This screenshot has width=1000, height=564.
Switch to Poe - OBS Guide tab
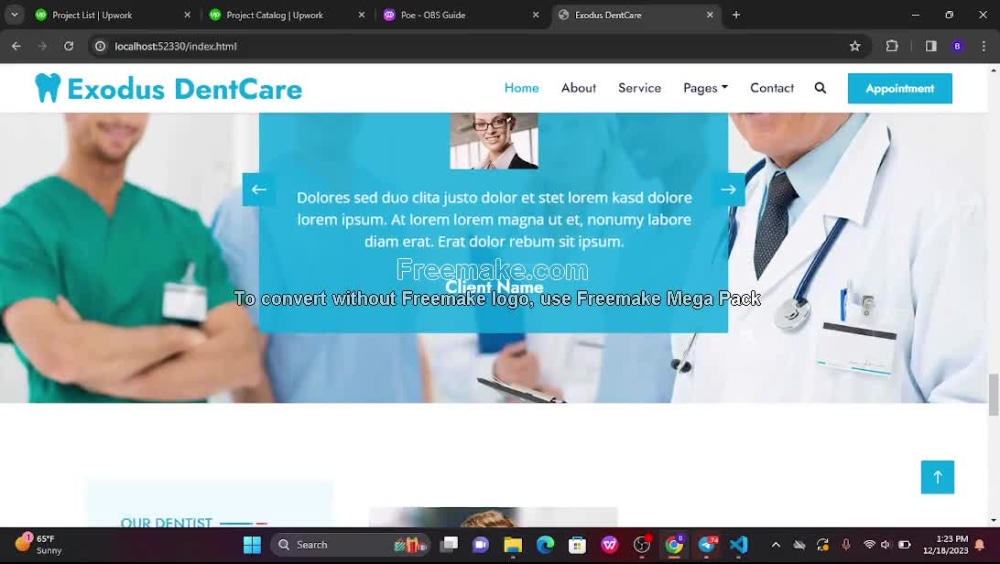pyautogui.click(x=461, y=15)
